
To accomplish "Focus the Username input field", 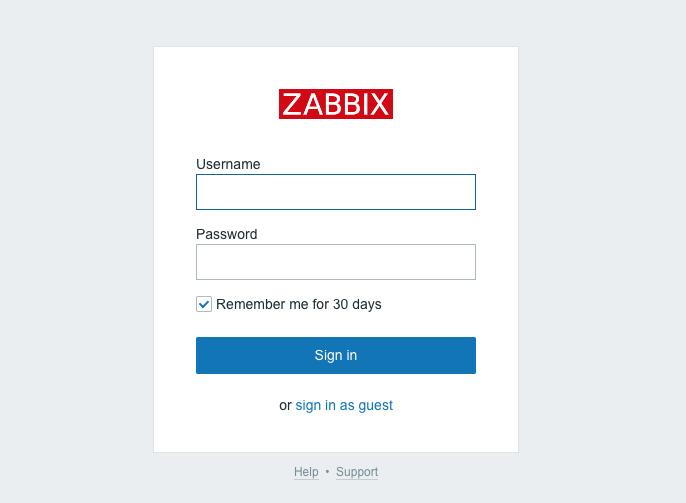I will click(336, 192).
